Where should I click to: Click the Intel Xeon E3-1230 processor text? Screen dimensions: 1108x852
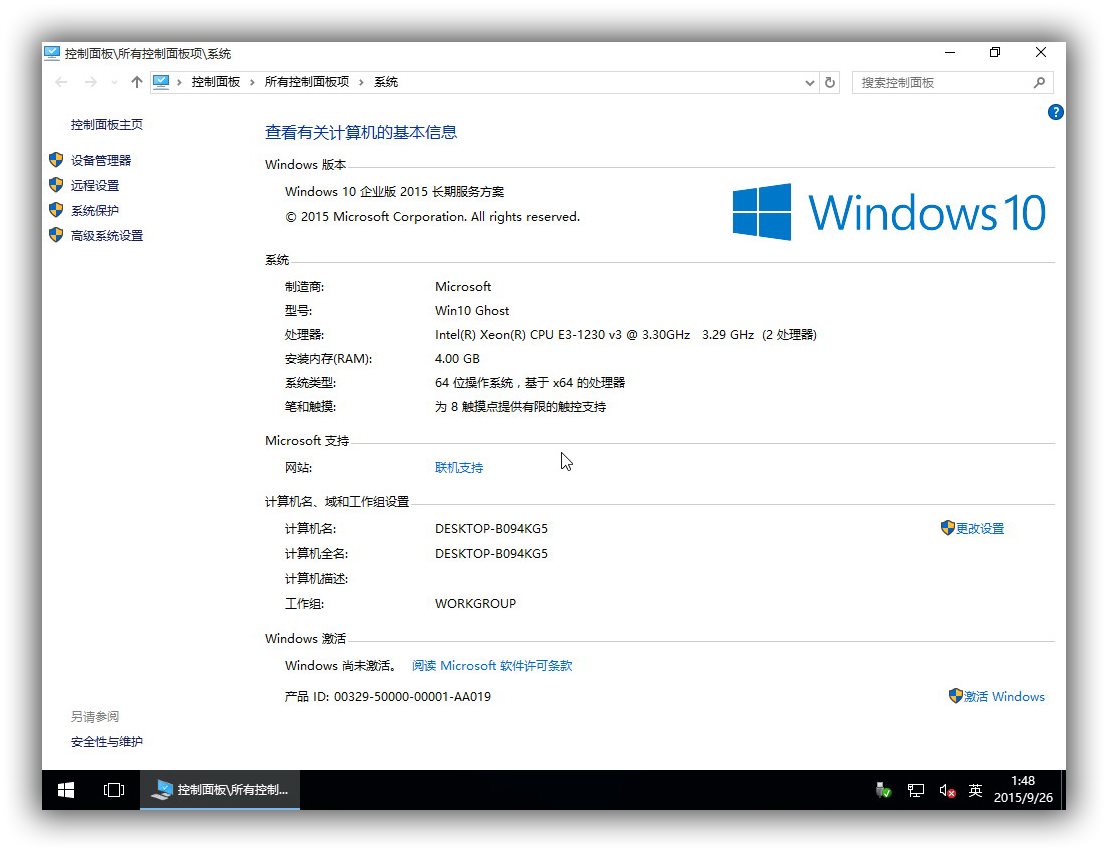625,335
